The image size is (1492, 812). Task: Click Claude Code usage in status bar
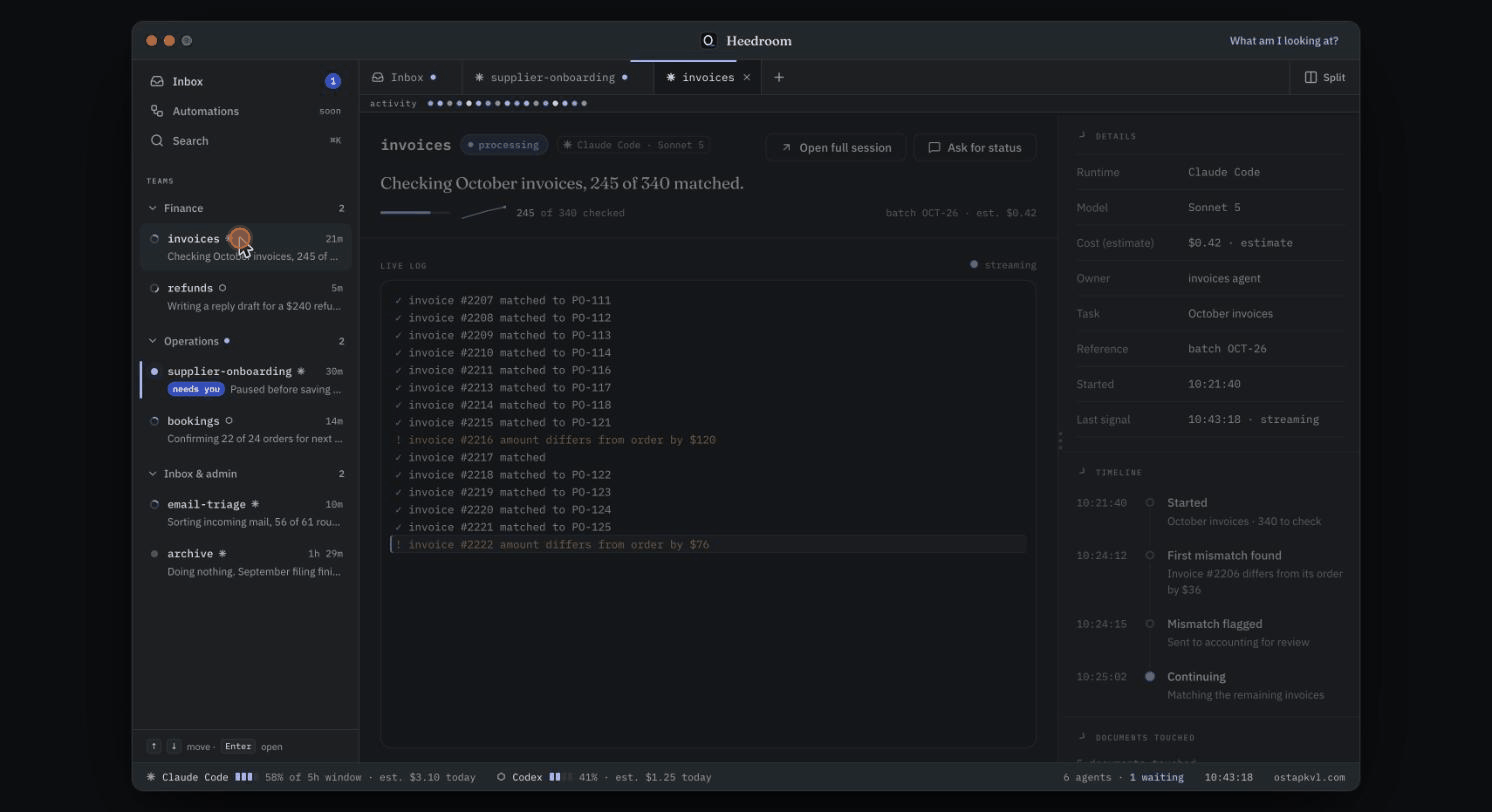coord(311,777)
